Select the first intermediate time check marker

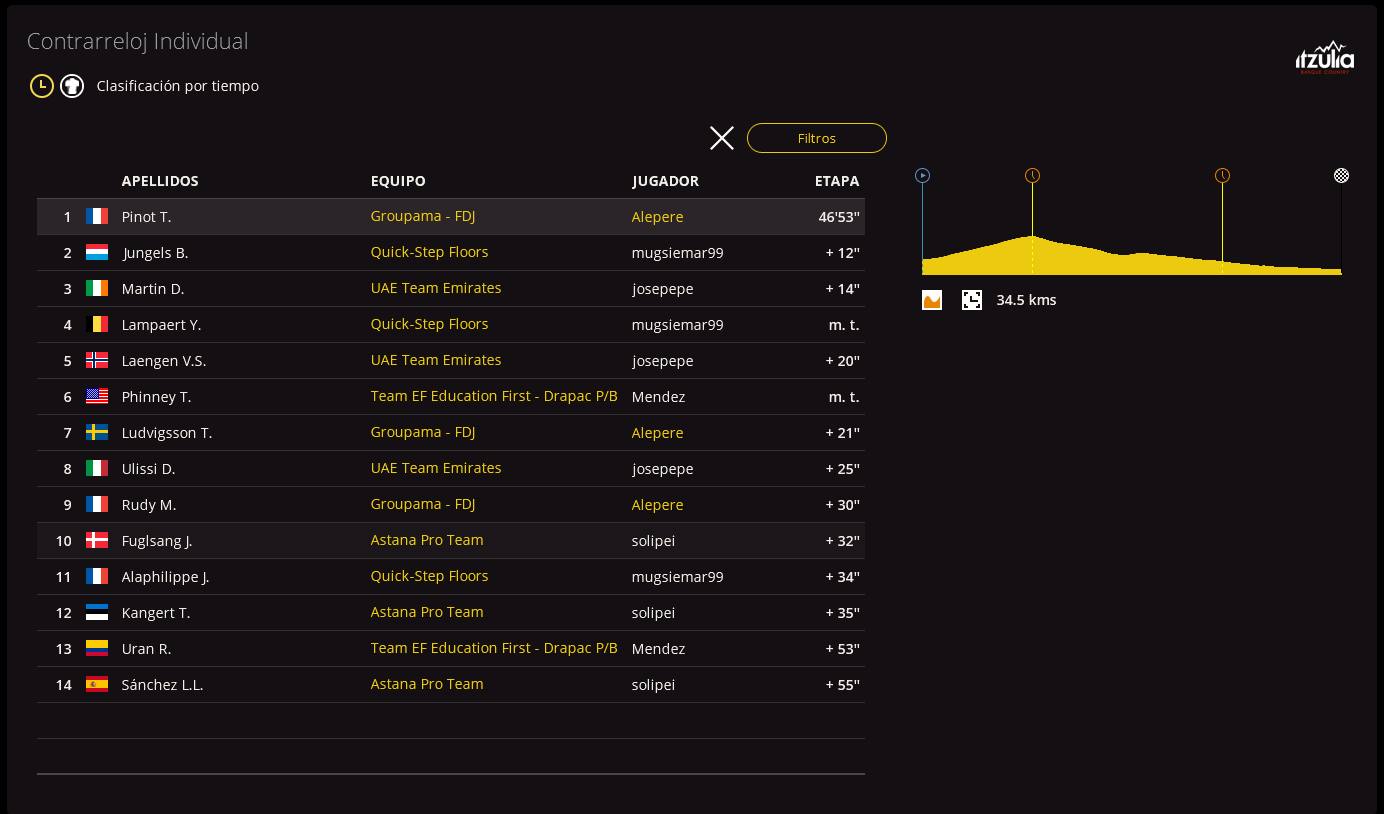pos(1032,176)
